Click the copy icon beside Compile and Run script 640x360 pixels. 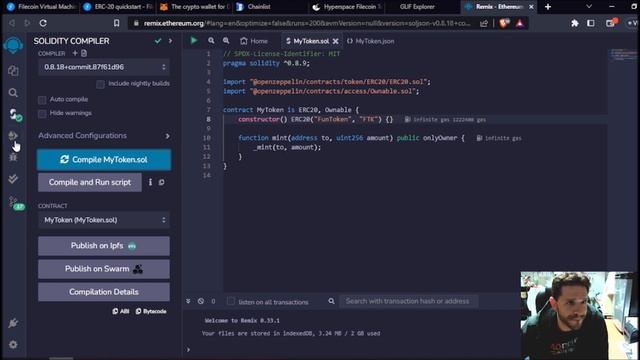[x=162, y=182]
